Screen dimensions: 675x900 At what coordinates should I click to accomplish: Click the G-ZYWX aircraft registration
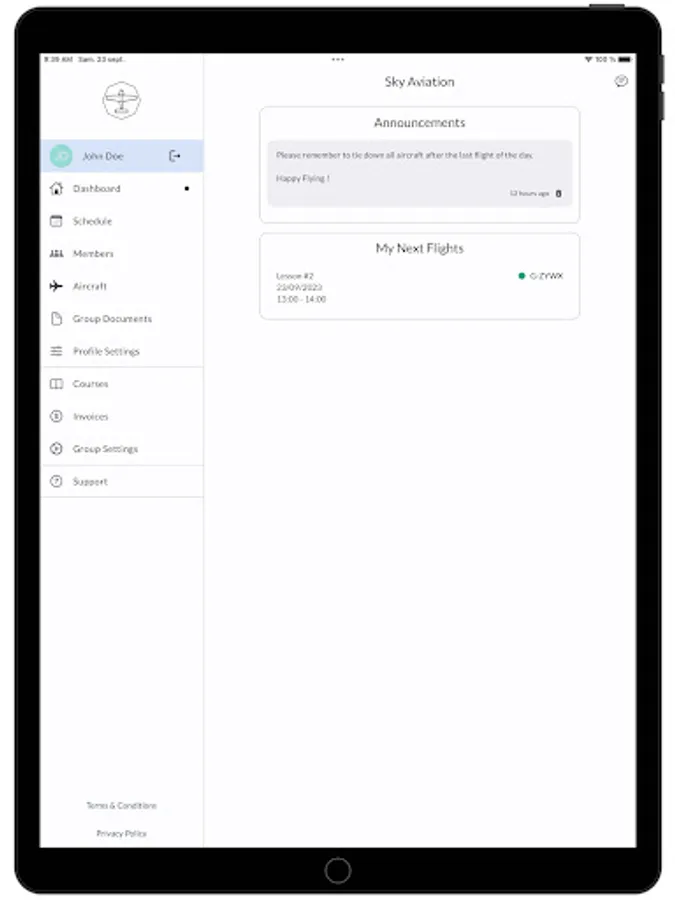click(x=546, y=276)
